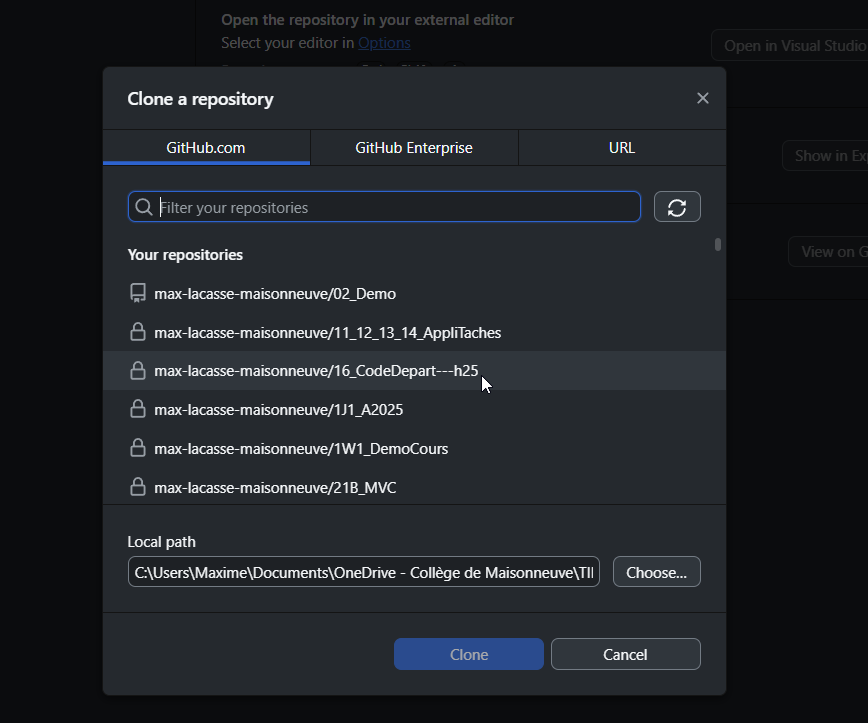
Task: Click the repository list scrollbar thumb
Action: tap(718, 245)
